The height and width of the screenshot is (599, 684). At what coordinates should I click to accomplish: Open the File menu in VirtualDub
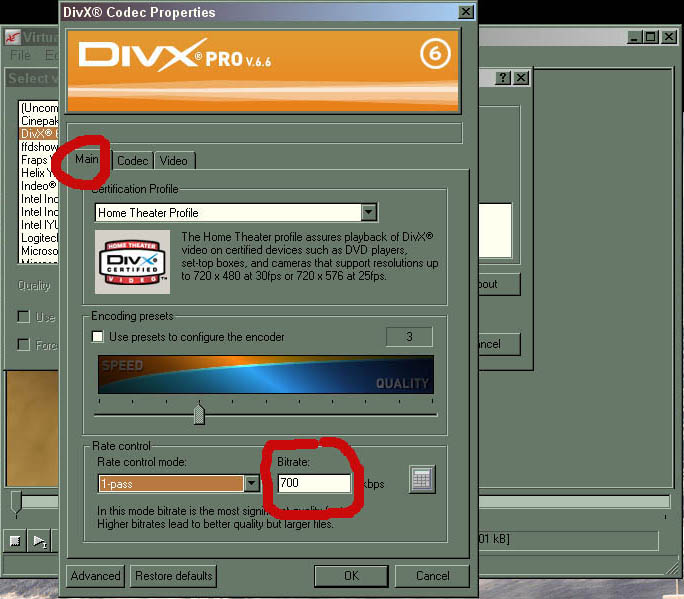click(x=21, y=55)
